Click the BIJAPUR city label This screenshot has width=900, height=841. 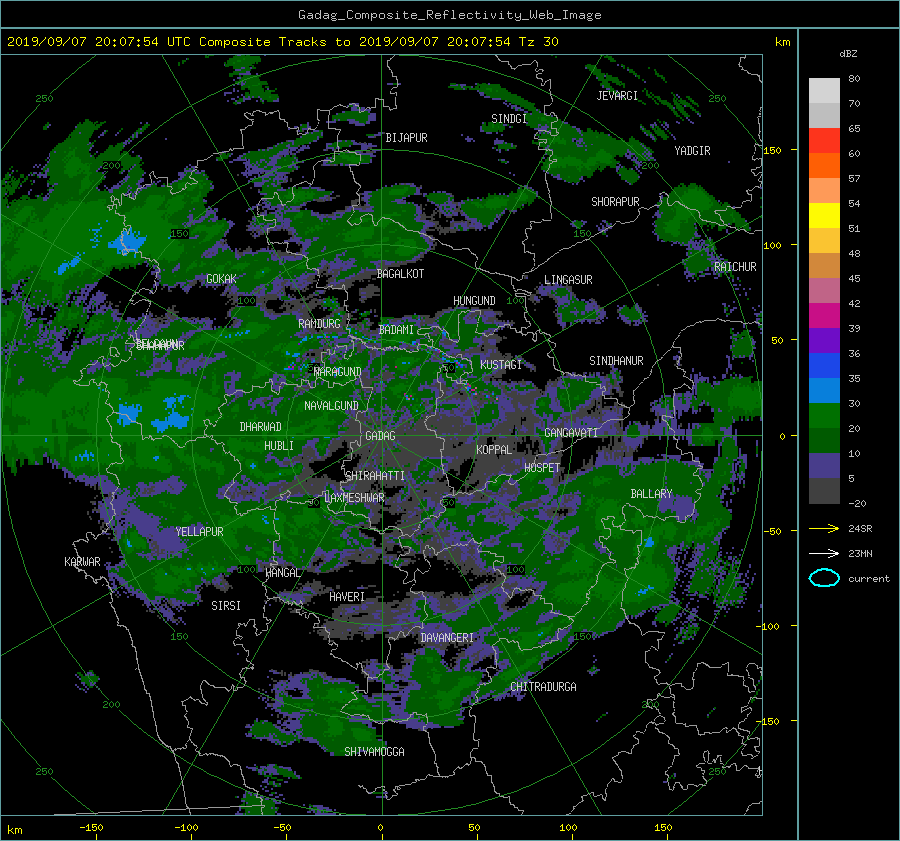[x=406, y=138]
